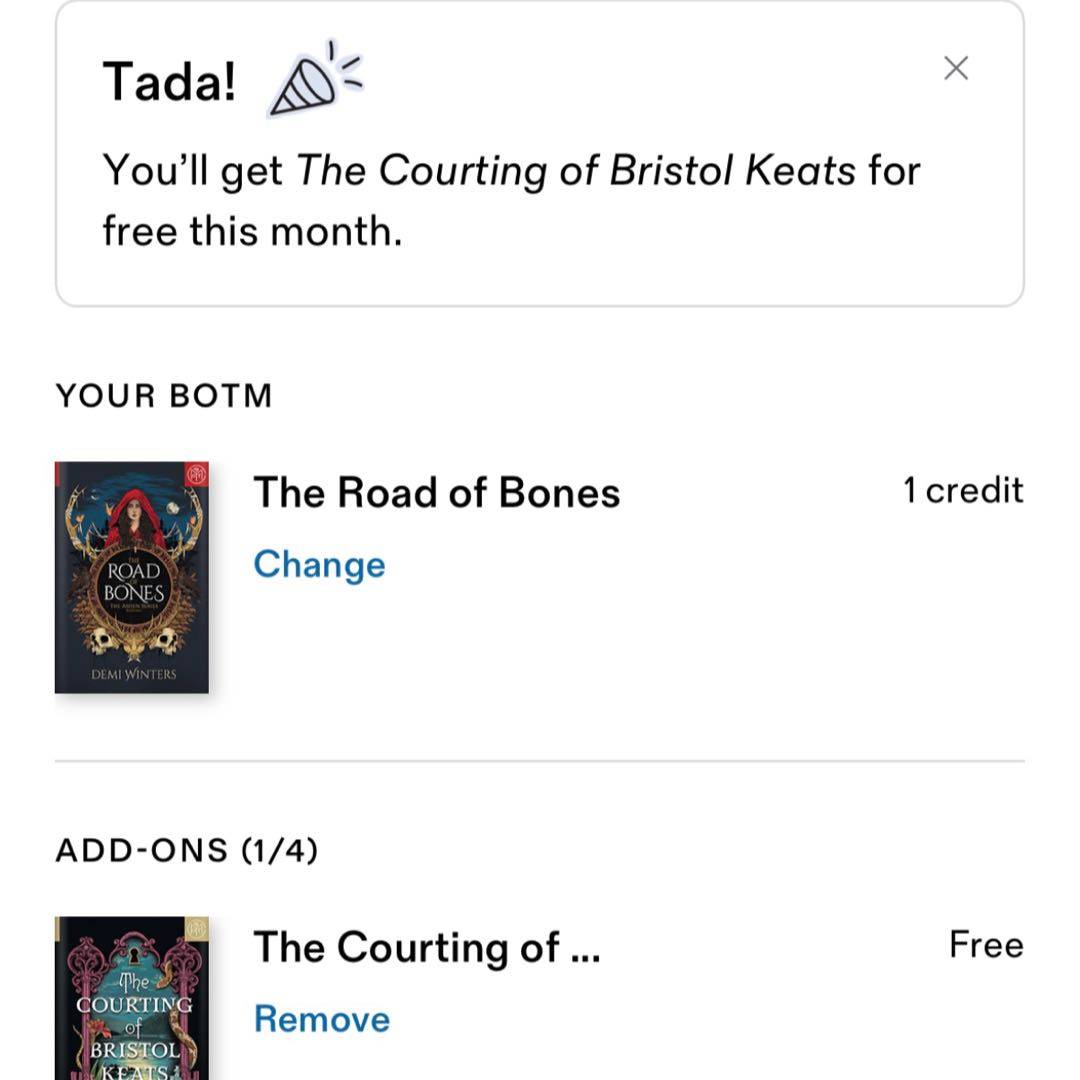Tap the YOUR BOTM section heading
This screenshot has height=1080, width=1080.
(x=164, y=396)
